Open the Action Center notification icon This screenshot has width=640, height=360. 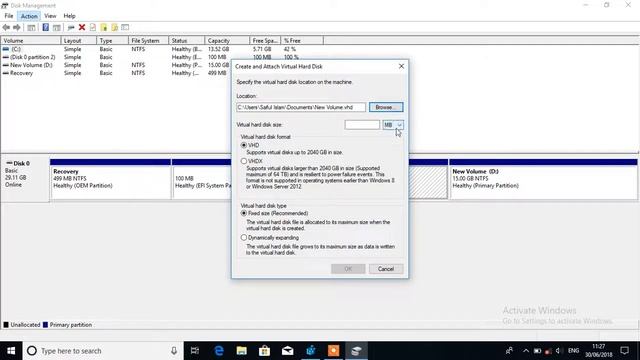(624, 351)
